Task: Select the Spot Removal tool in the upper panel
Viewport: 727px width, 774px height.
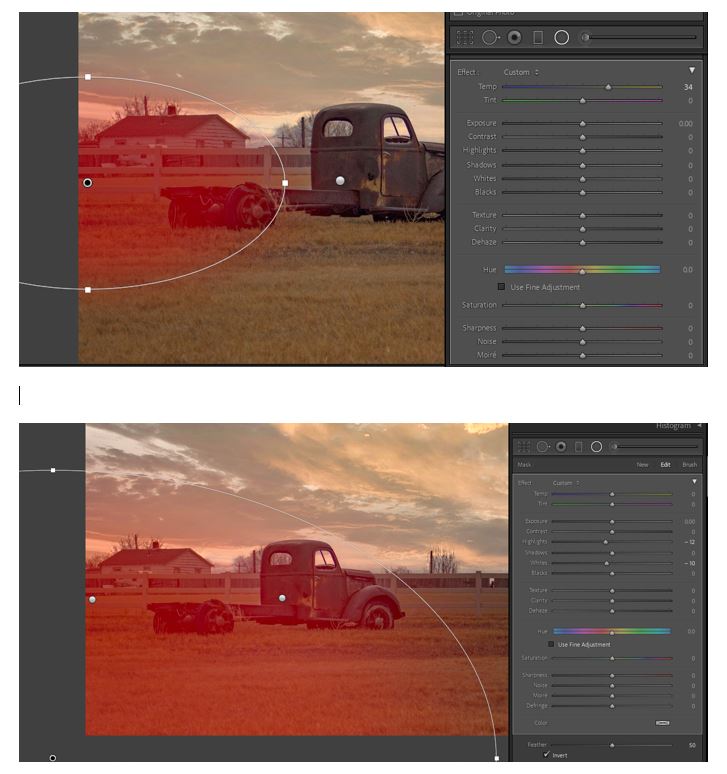Action: [x=490, y=38]
